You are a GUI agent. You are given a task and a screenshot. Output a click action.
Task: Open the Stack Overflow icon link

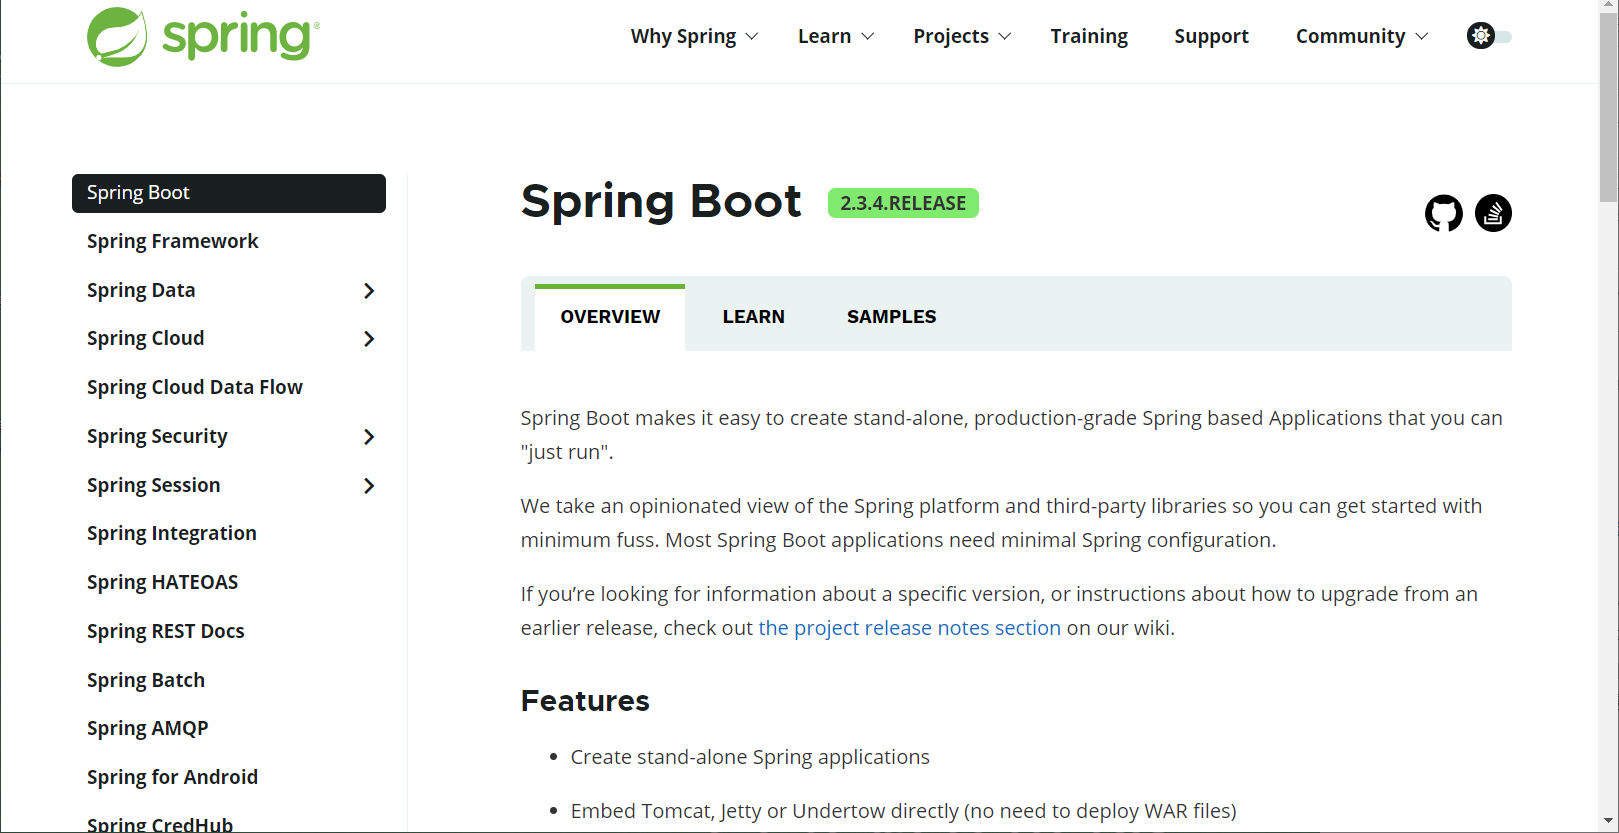coord(1493,213)
